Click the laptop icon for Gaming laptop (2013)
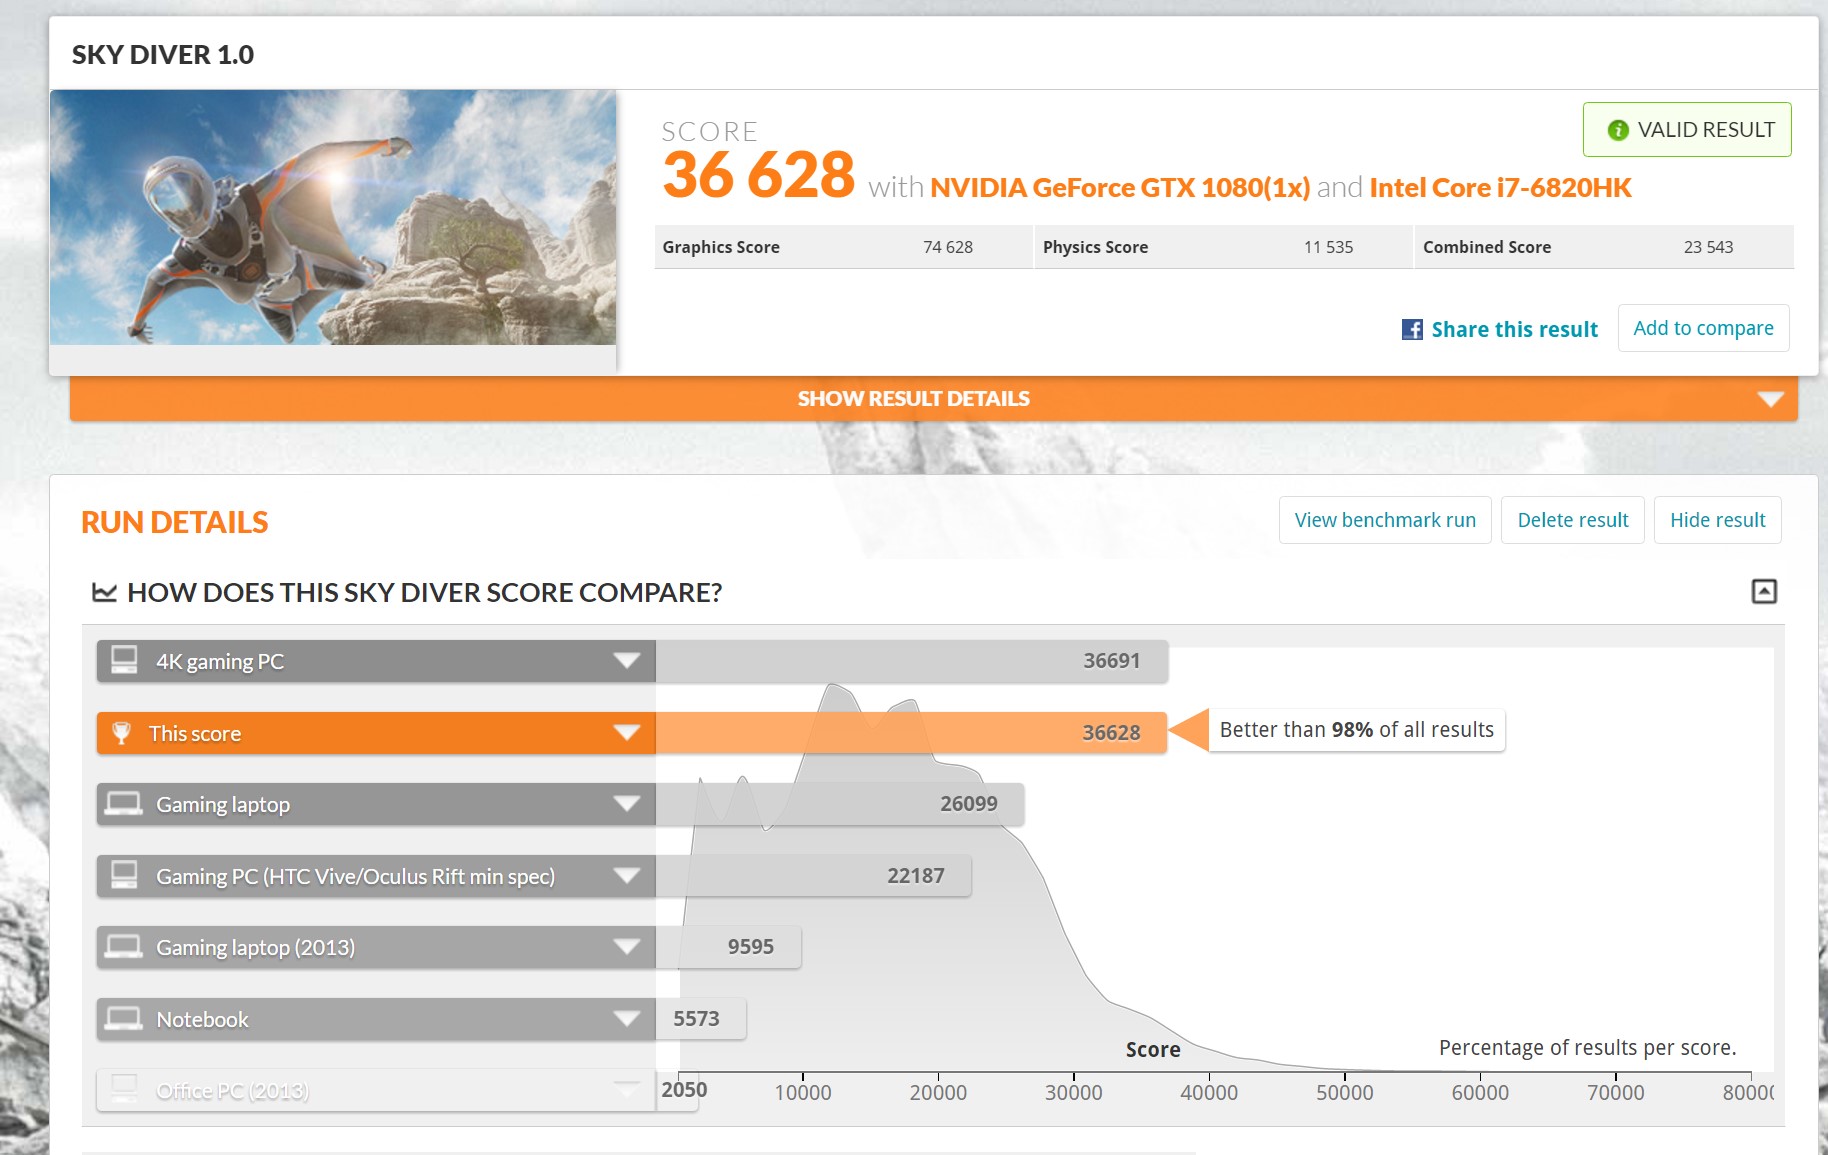Screen dimensions: 1828x1155 pyautogui.click(x=124, y=947)
